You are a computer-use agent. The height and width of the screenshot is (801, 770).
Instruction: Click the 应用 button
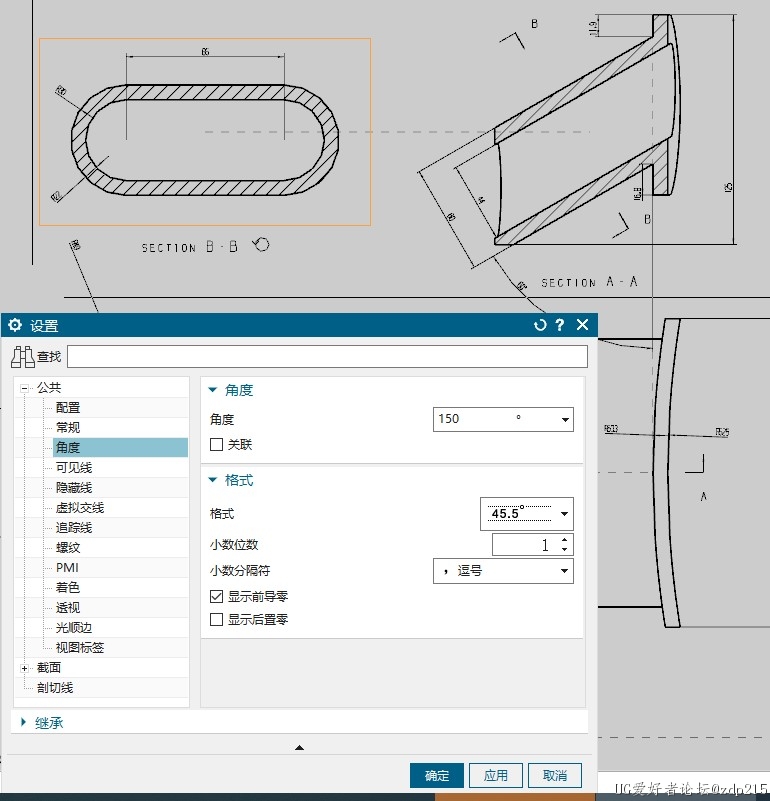click(496, 775)
